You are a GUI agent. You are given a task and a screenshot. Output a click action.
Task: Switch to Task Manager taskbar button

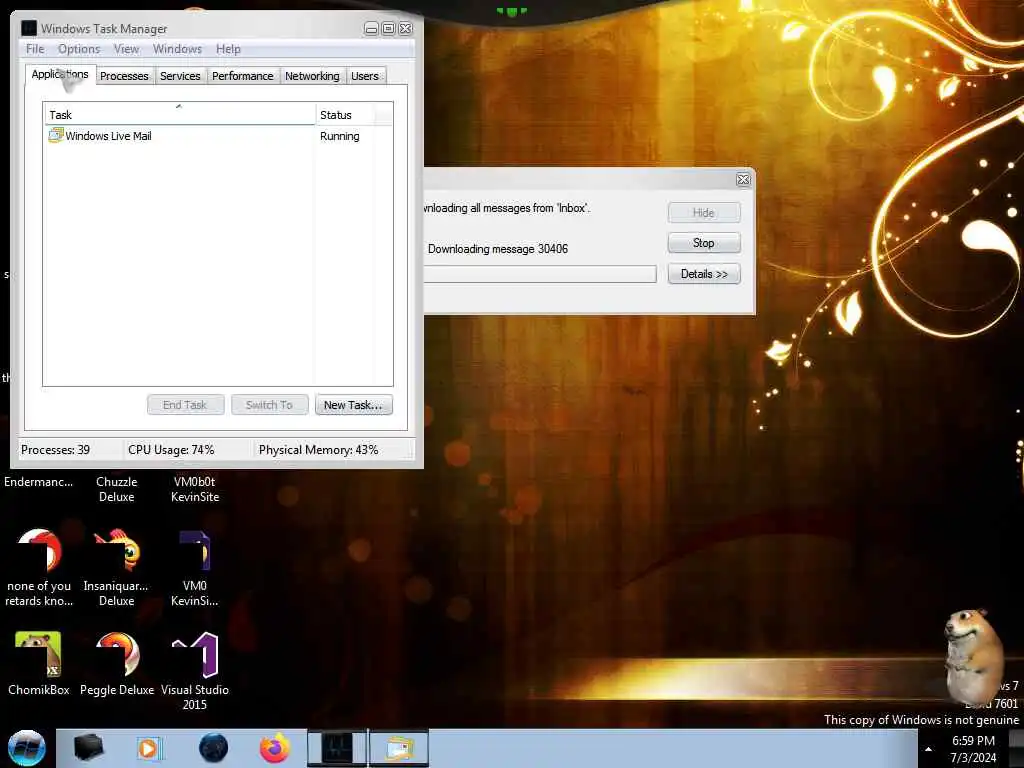point(337,748)
